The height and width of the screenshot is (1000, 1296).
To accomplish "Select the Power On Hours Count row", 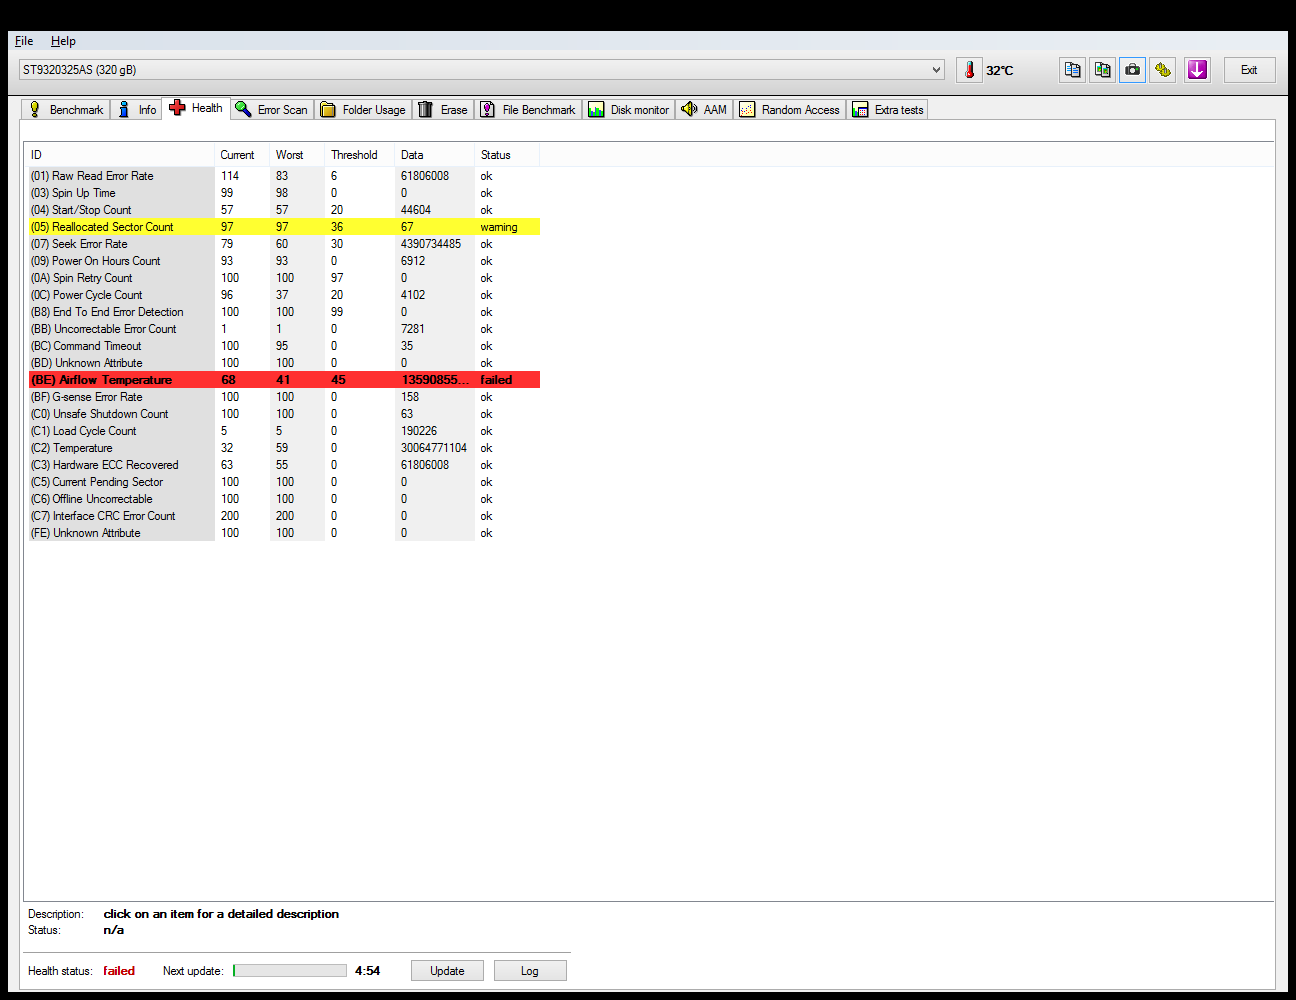I will (282, 261).
